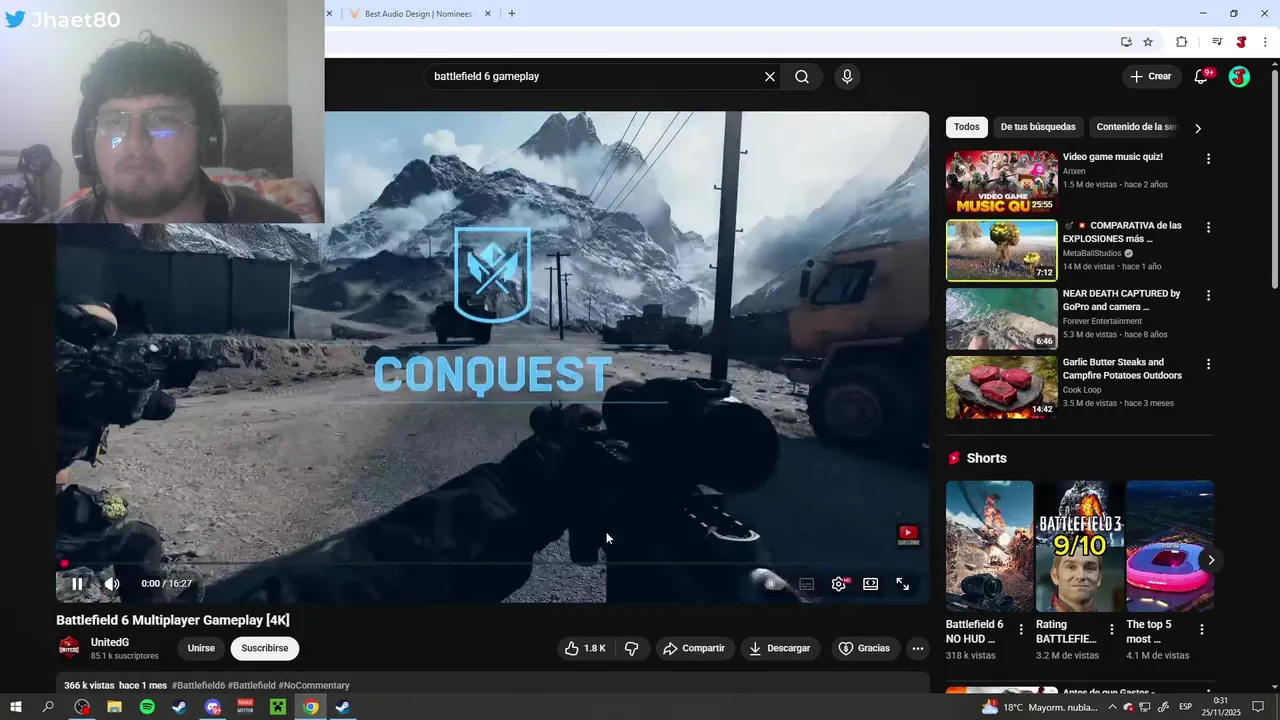Image resolution: width=1280 pixels, height=720 pixels.
Task: Dislike the video with the thumbs down
Action: click(632, 648)
